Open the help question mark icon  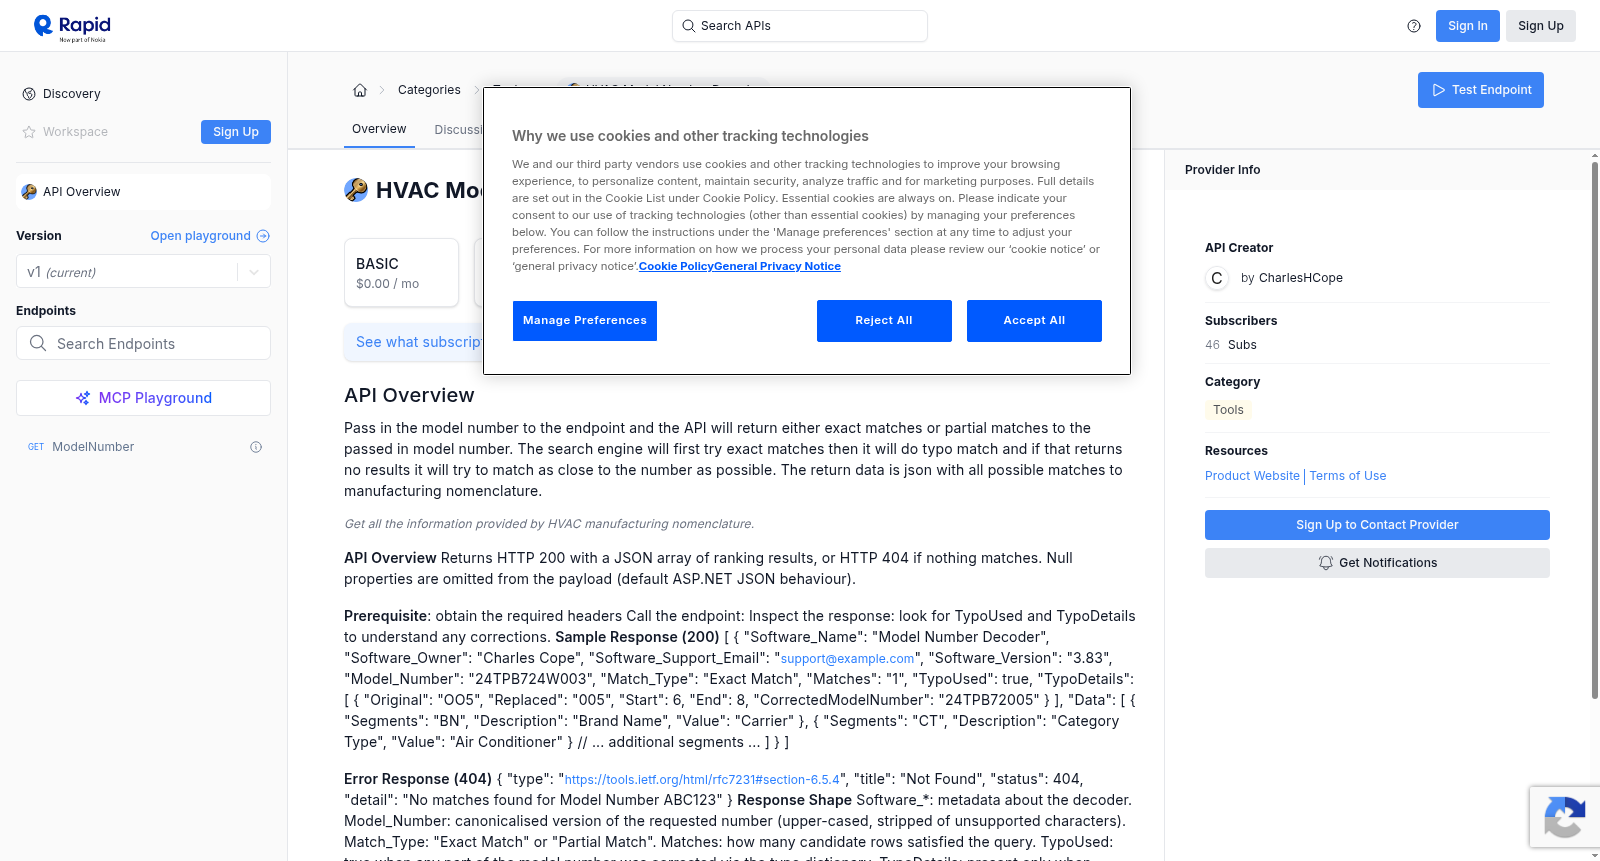click(x=1414, y=26)
